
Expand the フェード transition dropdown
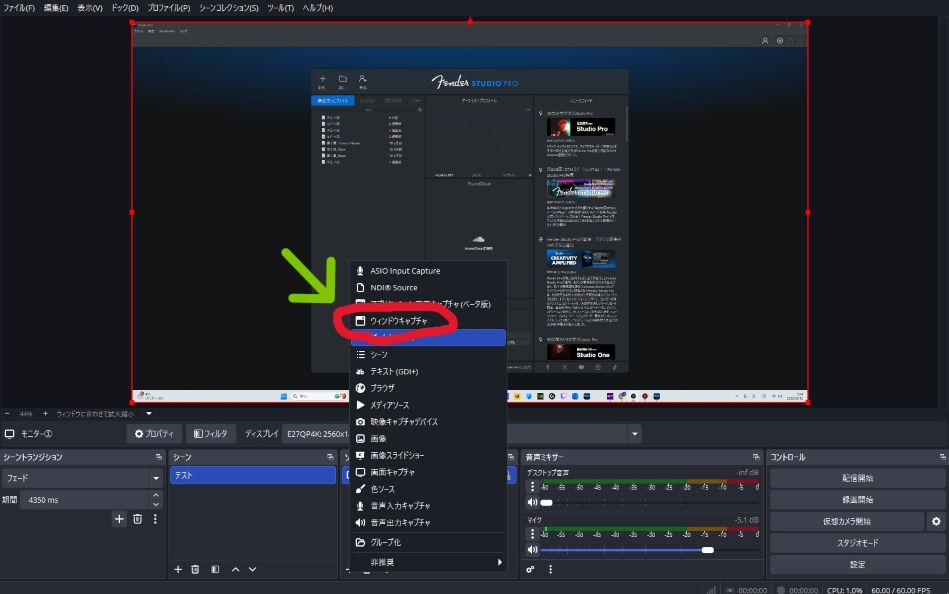[156, 478]
